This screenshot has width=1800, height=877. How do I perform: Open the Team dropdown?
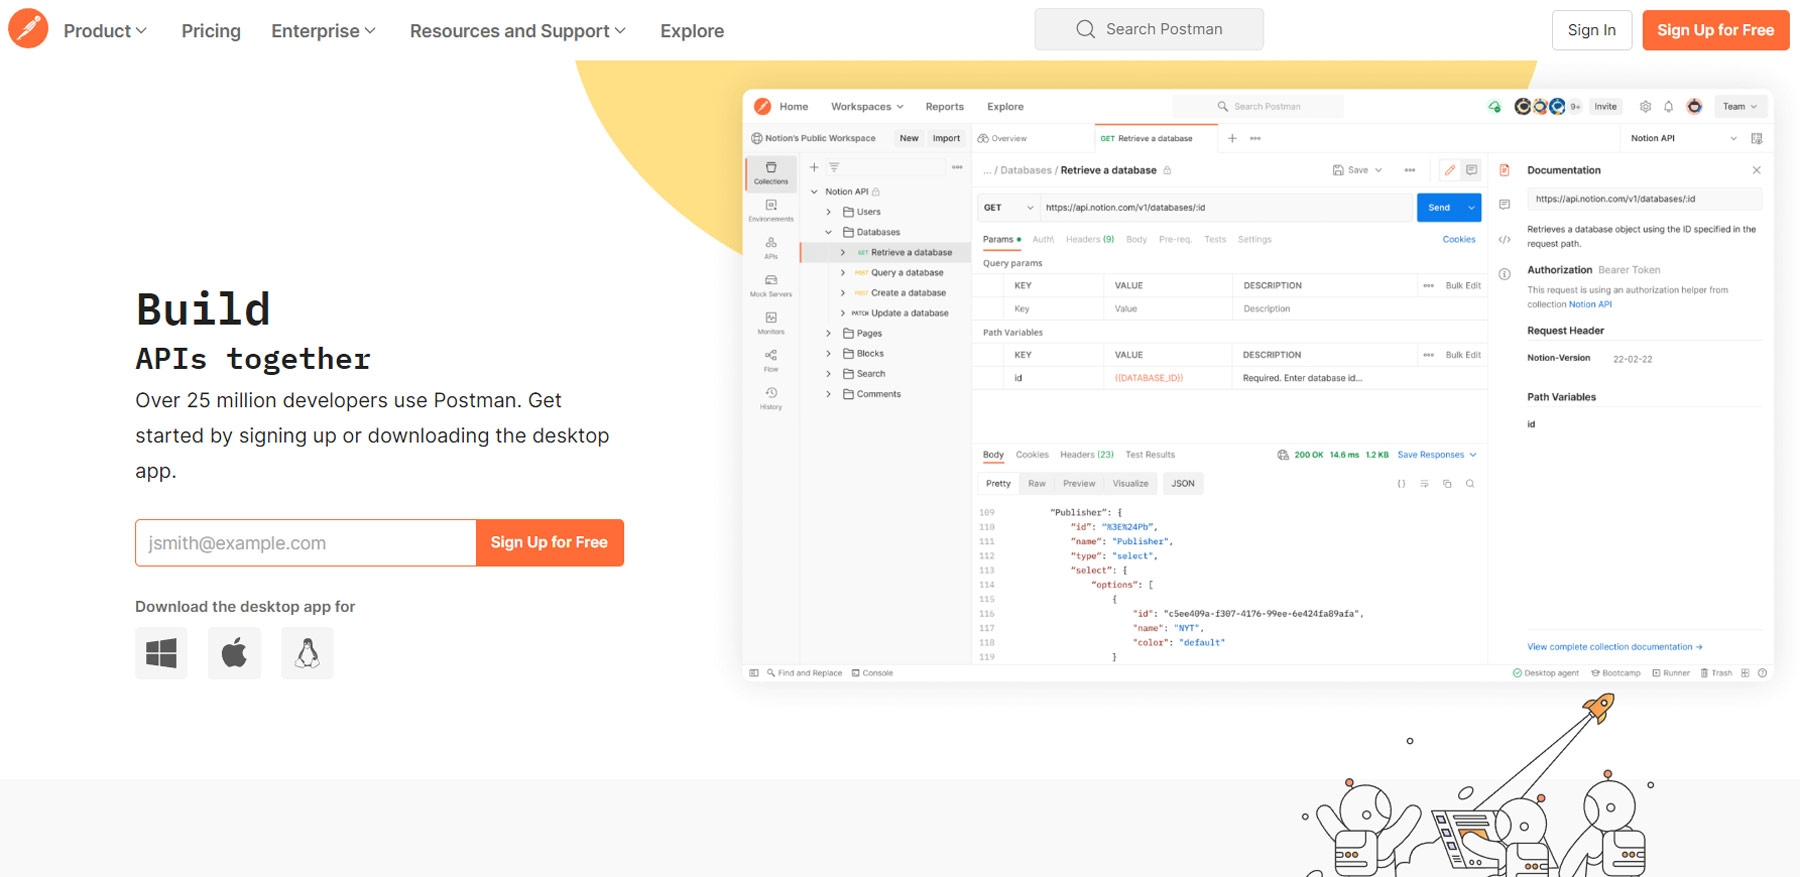coord(1741,106)
